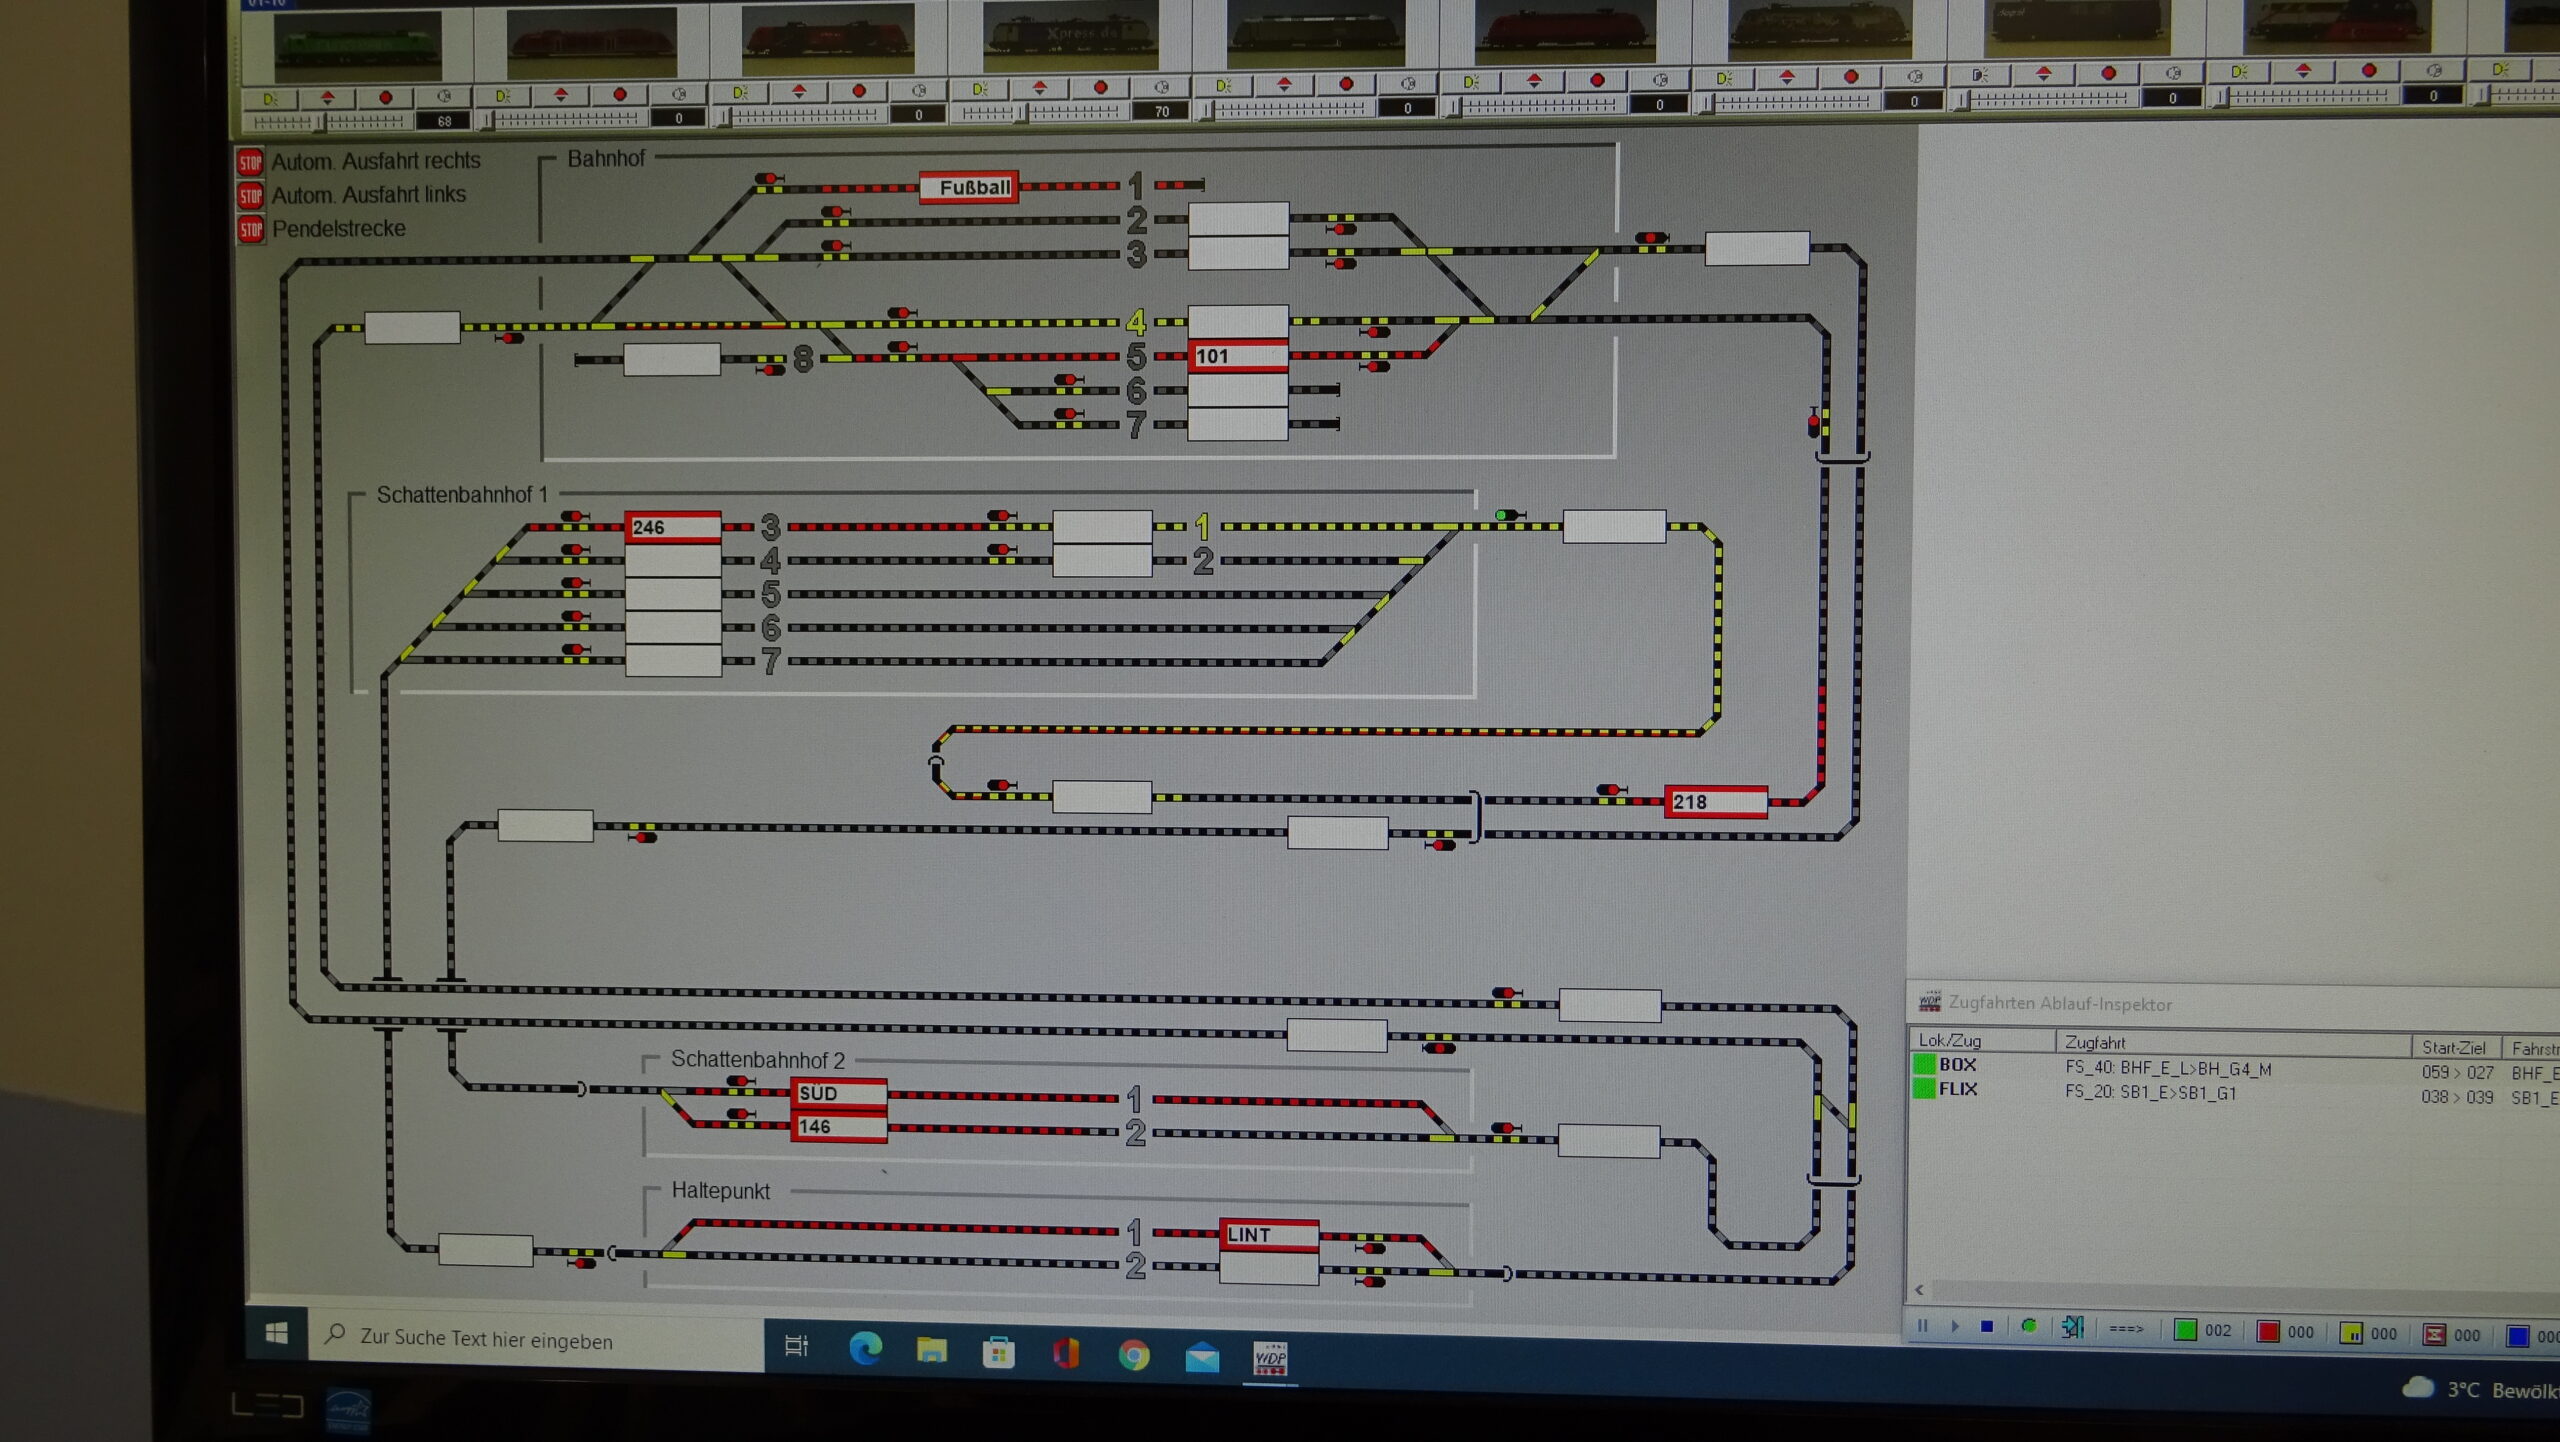
Task: Click the speed display showing 70
Action: tap(1160, 111)
